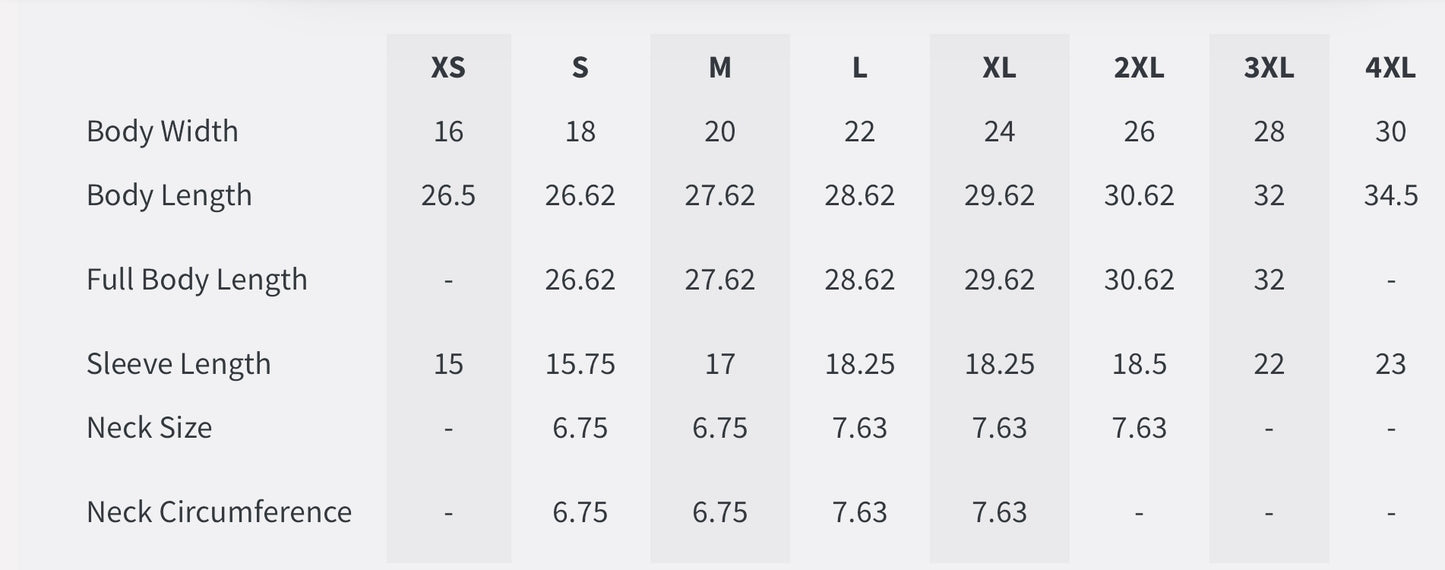The height and width of the screenshot is (570, 1445).
Task: Click the Body Length row label
Action: tap(169, 195)
